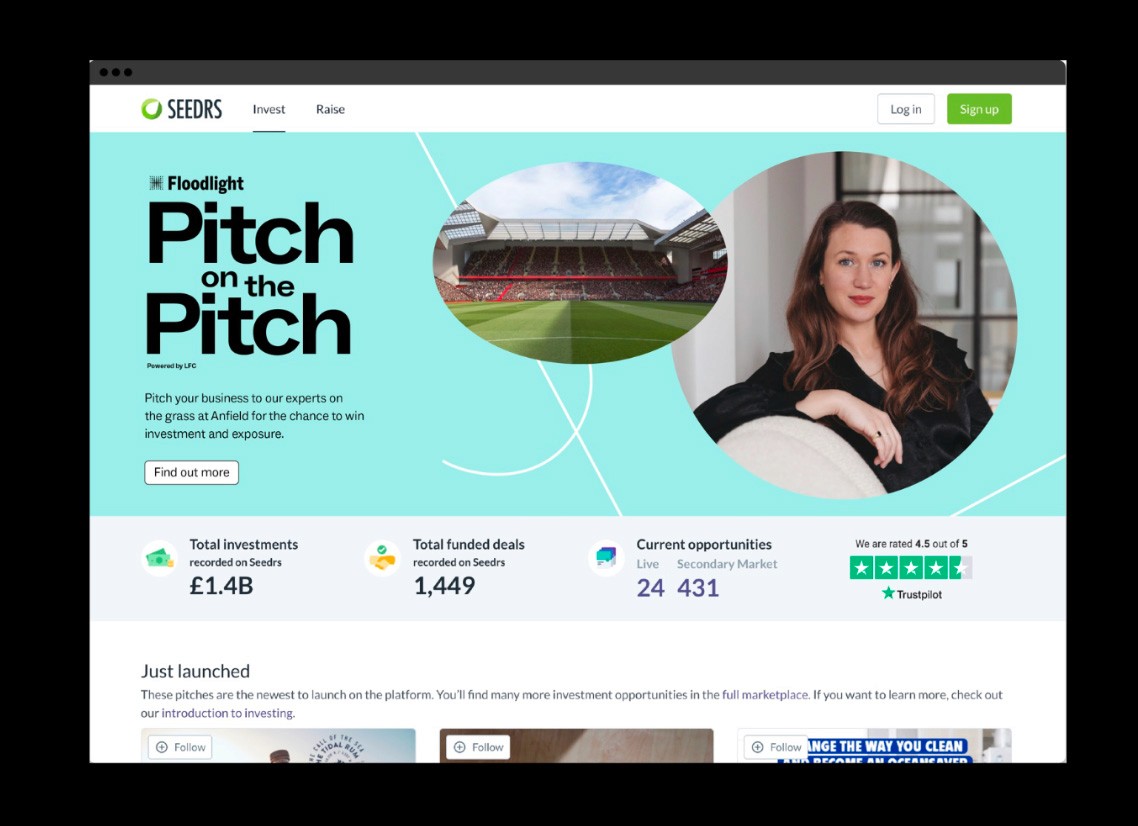Viewport: 1138px width, 826px height.
Task: Click the green Sign up button
Action: click(x=979, y=109)
